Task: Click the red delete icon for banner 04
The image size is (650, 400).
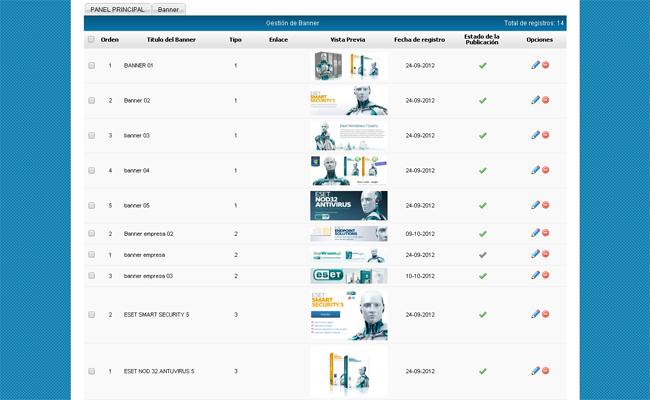Action: point(546,170)
